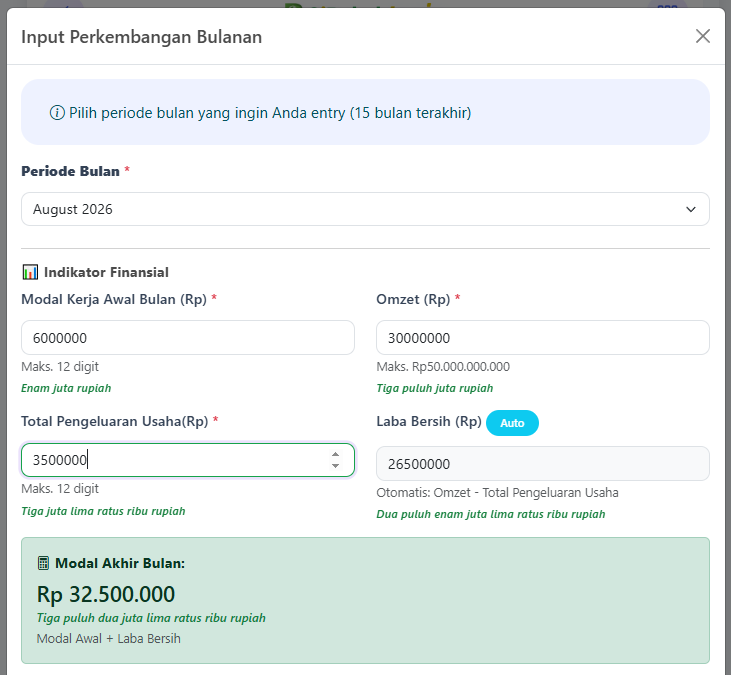Click the bar chart icon beside Indikator Finansial
Image resolution: width=731 pixels, height=675 pixels.
pyautogui.click(x=30, y=272)
